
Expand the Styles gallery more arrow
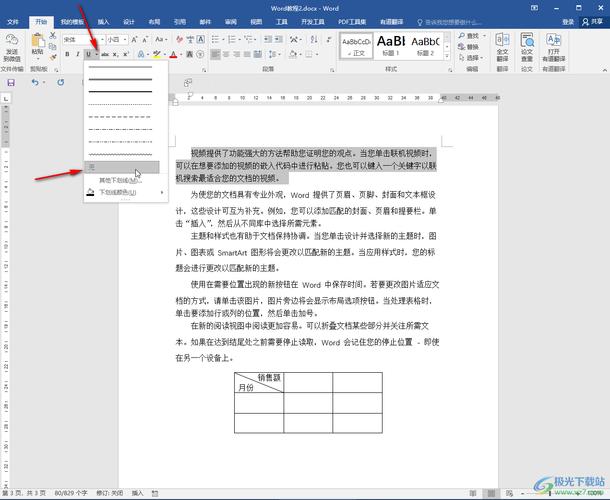click(447, 57)
